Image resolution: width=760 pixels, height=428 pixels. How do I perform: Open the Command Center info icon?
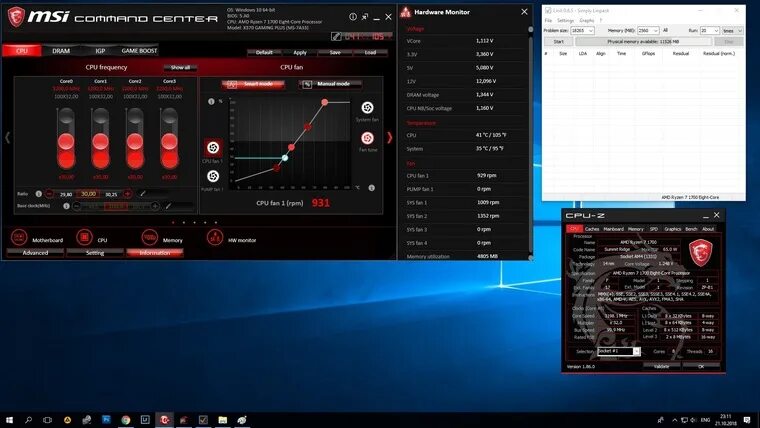pyautogui.click(x=353, y=16)
